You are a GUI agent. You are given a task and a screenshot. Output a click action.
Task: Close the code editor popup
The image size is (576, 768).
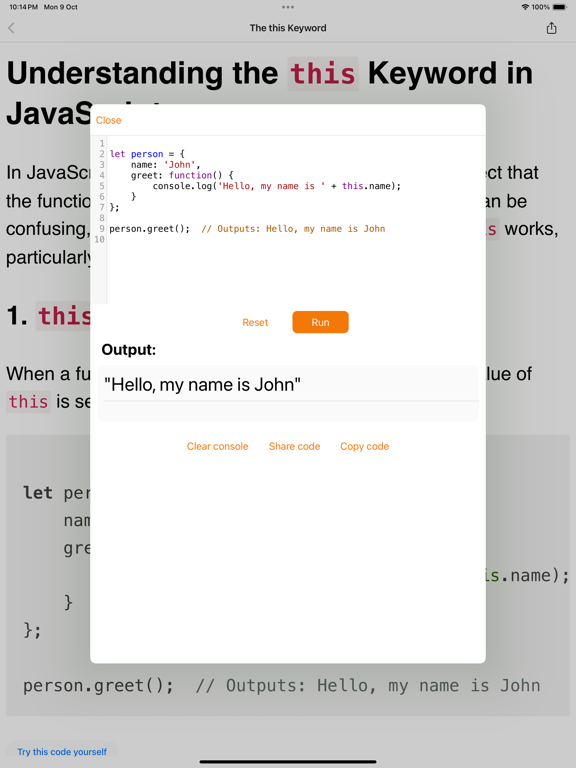[x=108, y=120]
